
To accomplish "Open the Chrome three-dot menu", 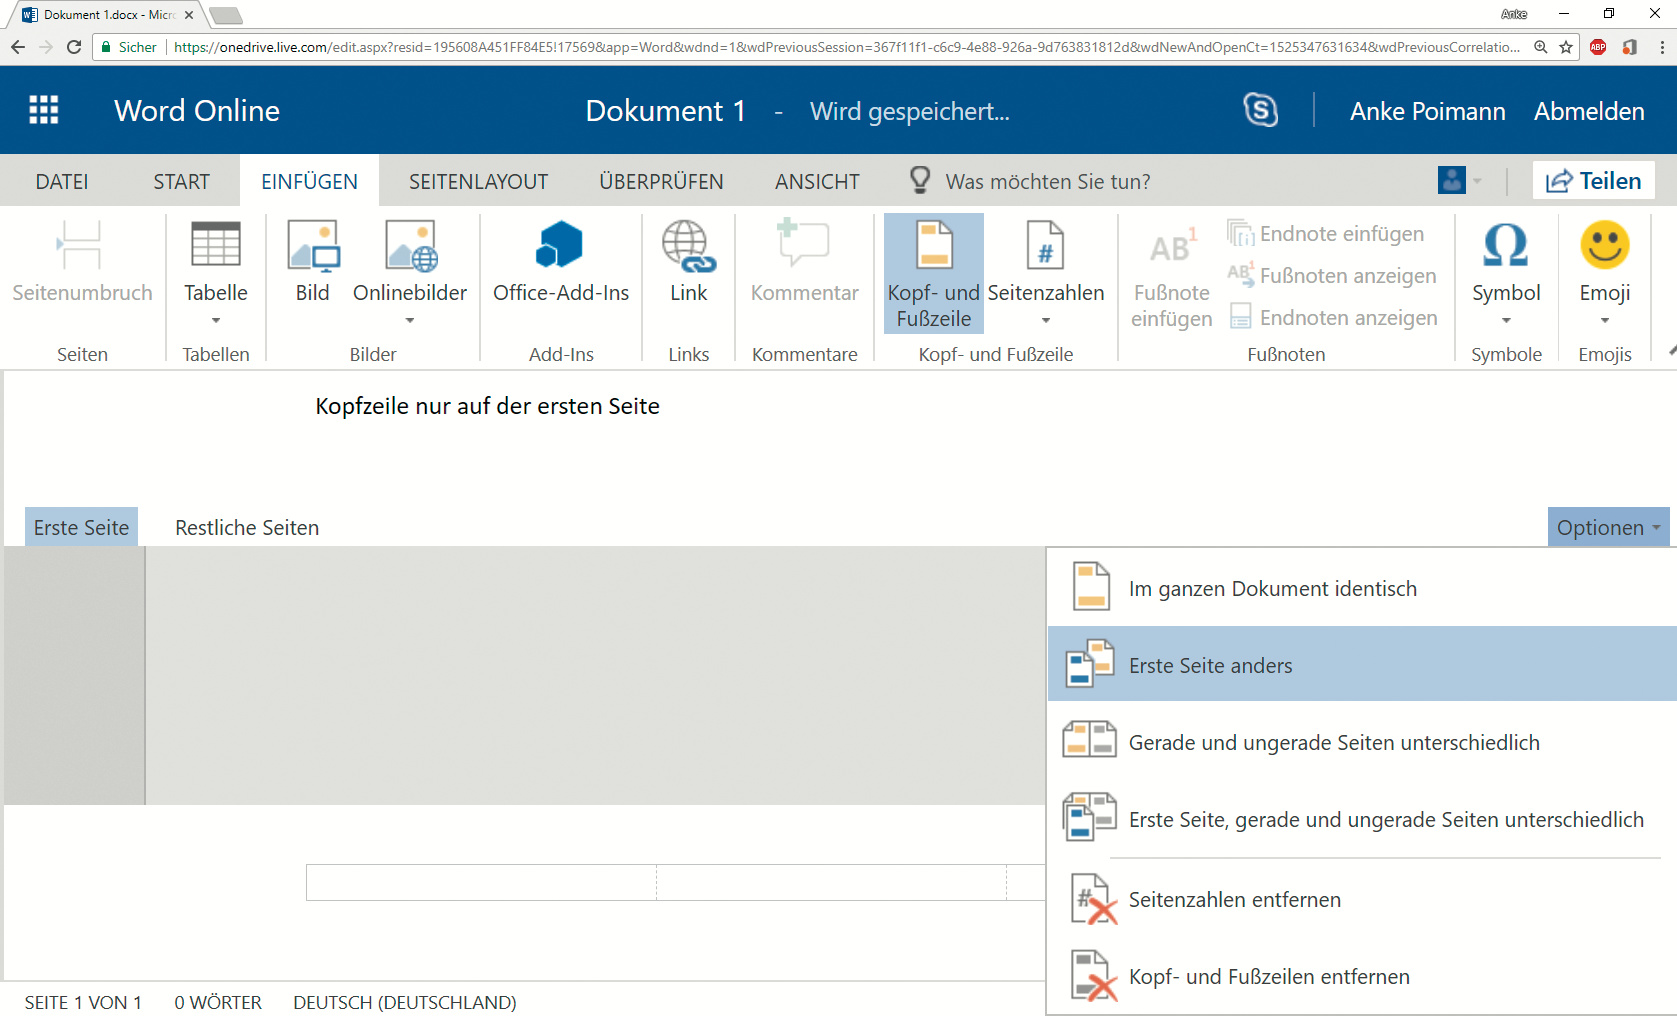I will point(1661,47).
